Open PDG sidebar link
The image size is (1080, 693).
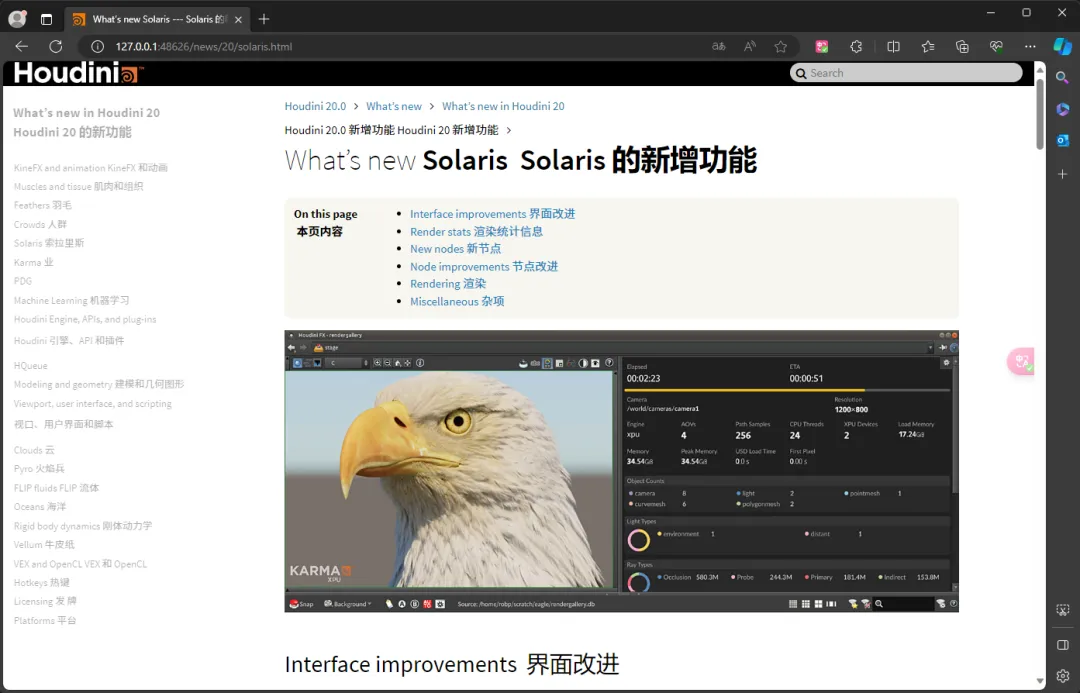point(23,281)
